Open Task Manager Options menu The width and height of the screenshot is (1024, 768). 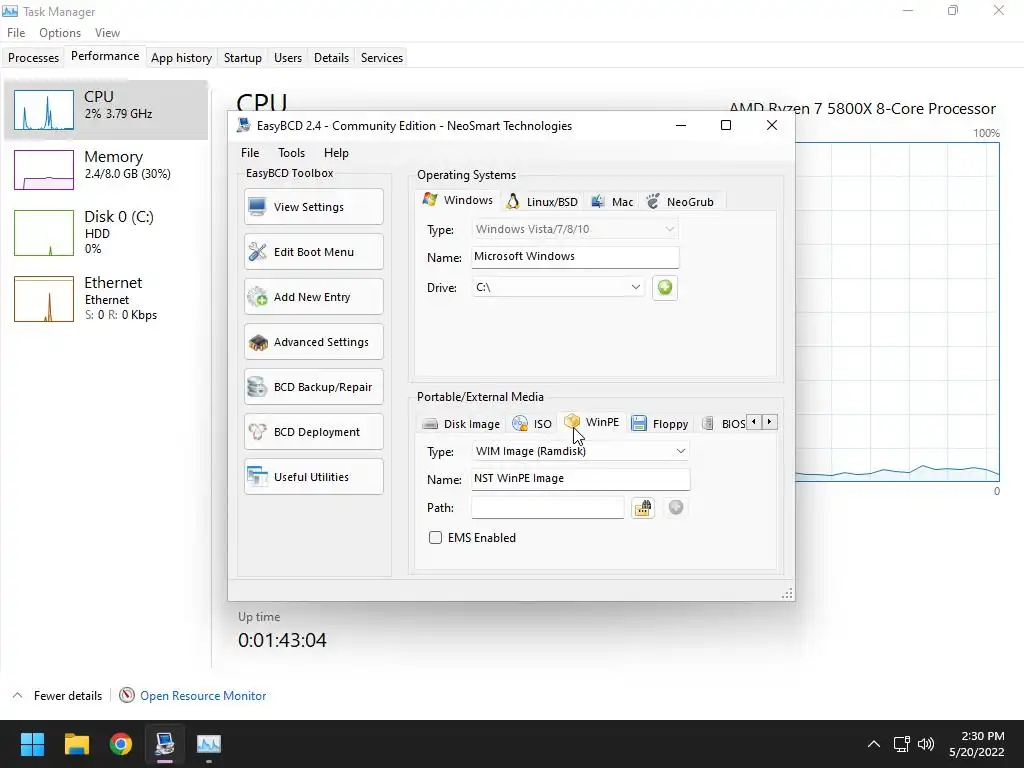(60, 33)
